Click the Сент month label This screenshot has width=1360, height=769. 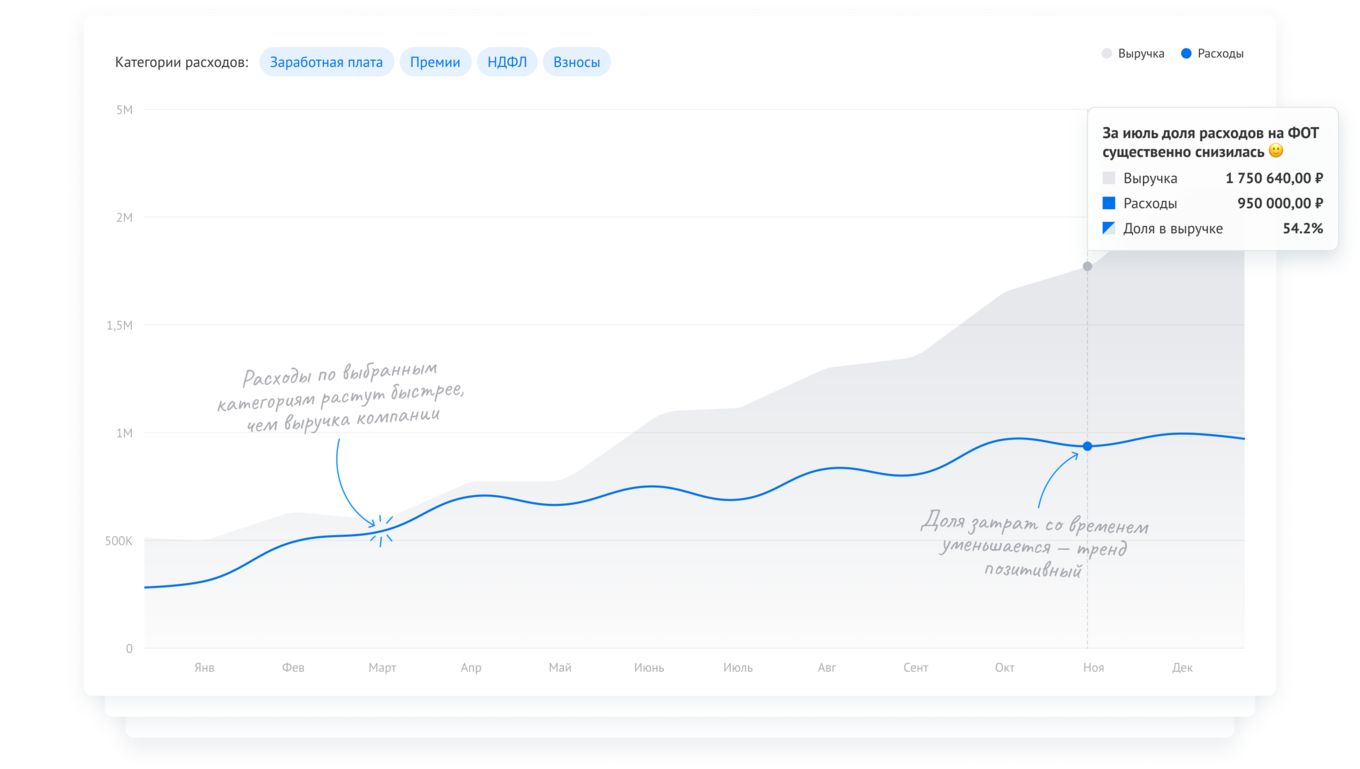[916, 667]
